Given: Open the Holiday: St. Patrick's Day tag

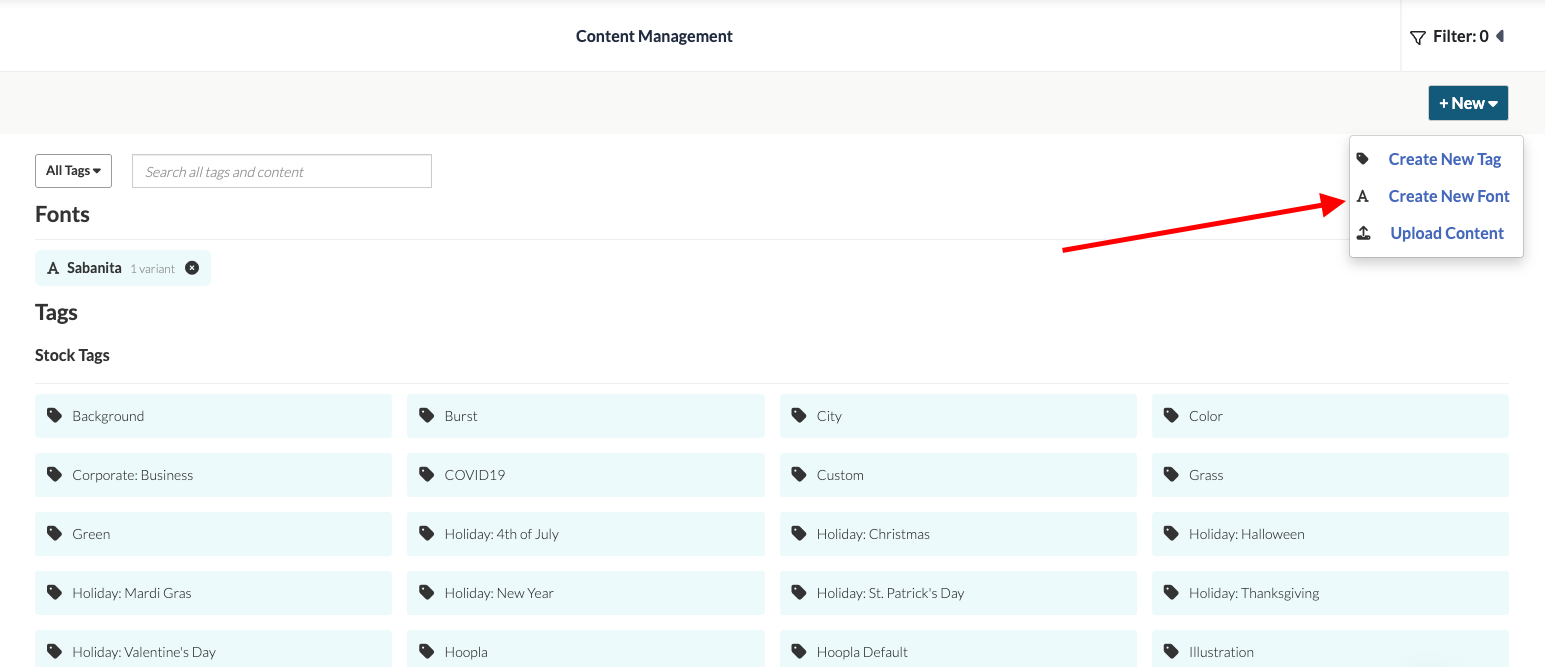Looking at the screenshot, I should click(x=958, y=593).
